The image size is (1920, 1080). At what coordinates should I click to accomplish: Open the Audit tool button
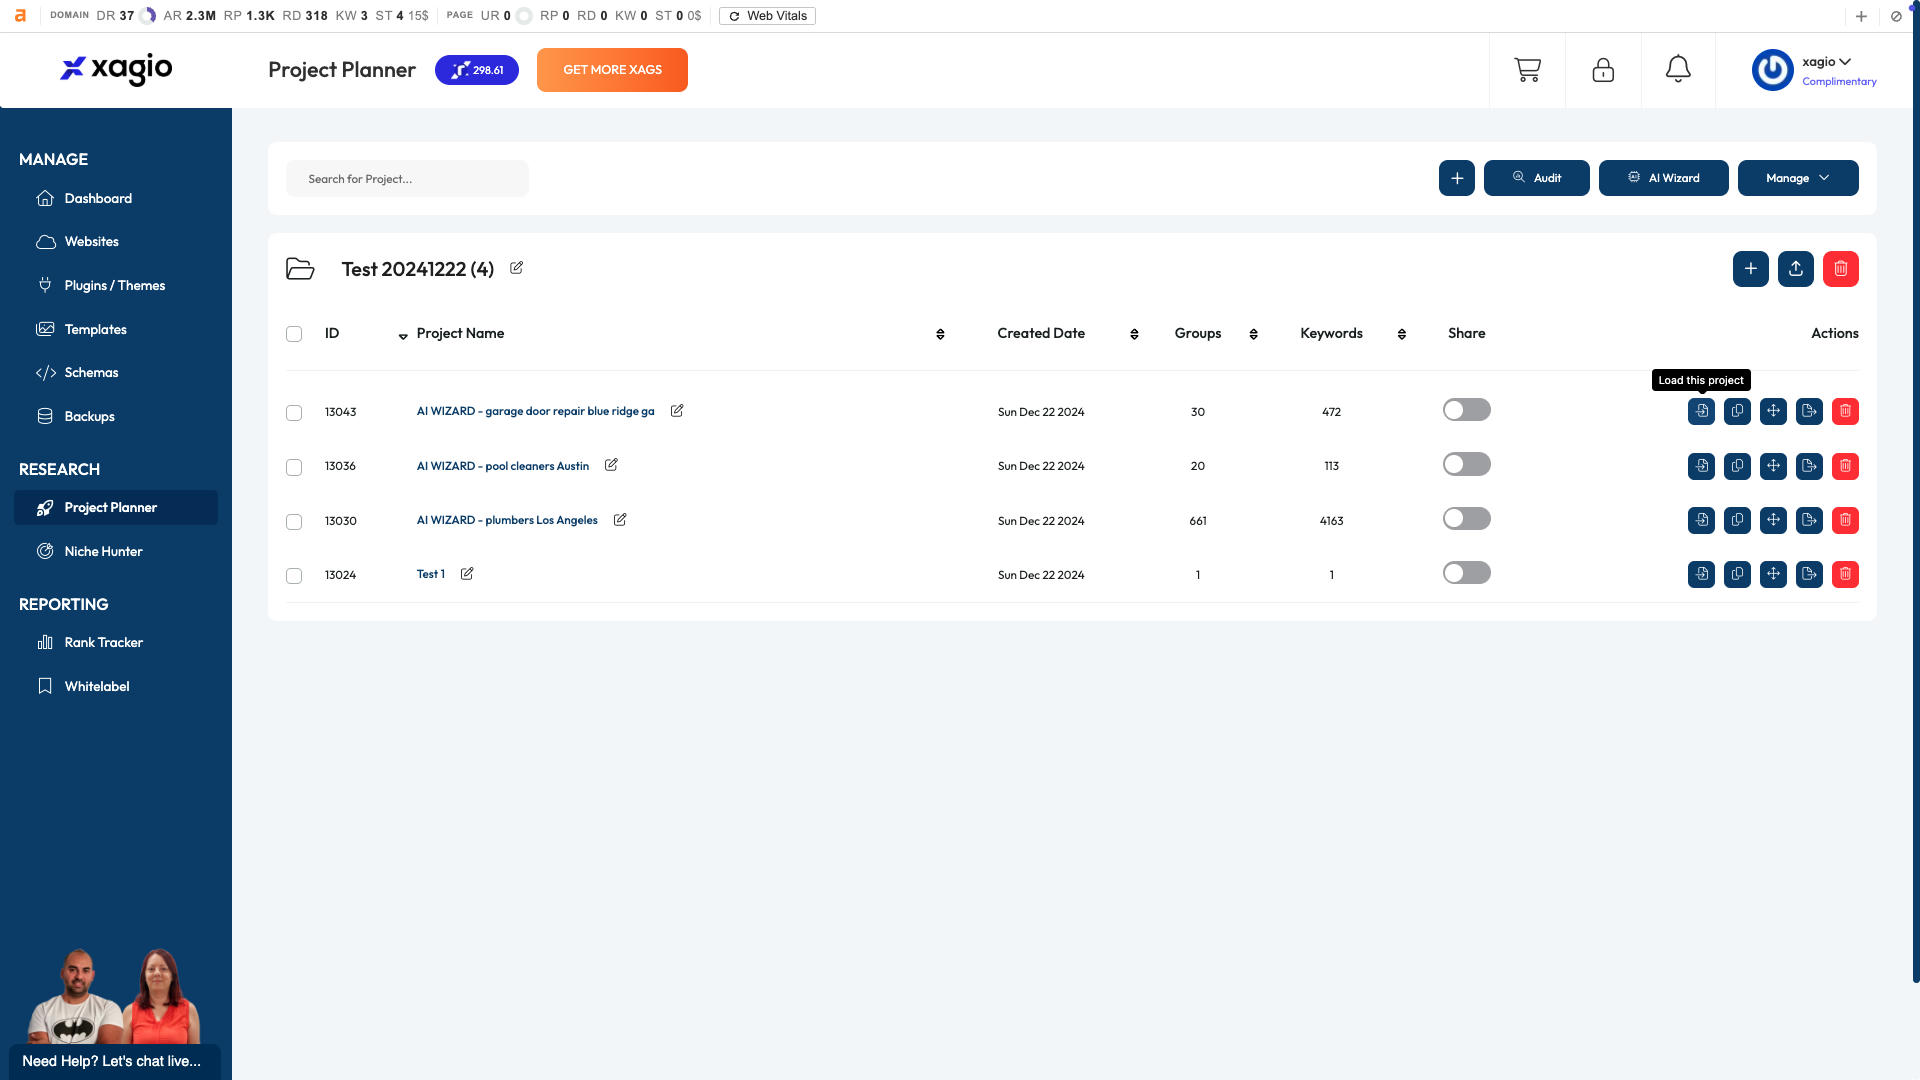(x=1536, y=178)
